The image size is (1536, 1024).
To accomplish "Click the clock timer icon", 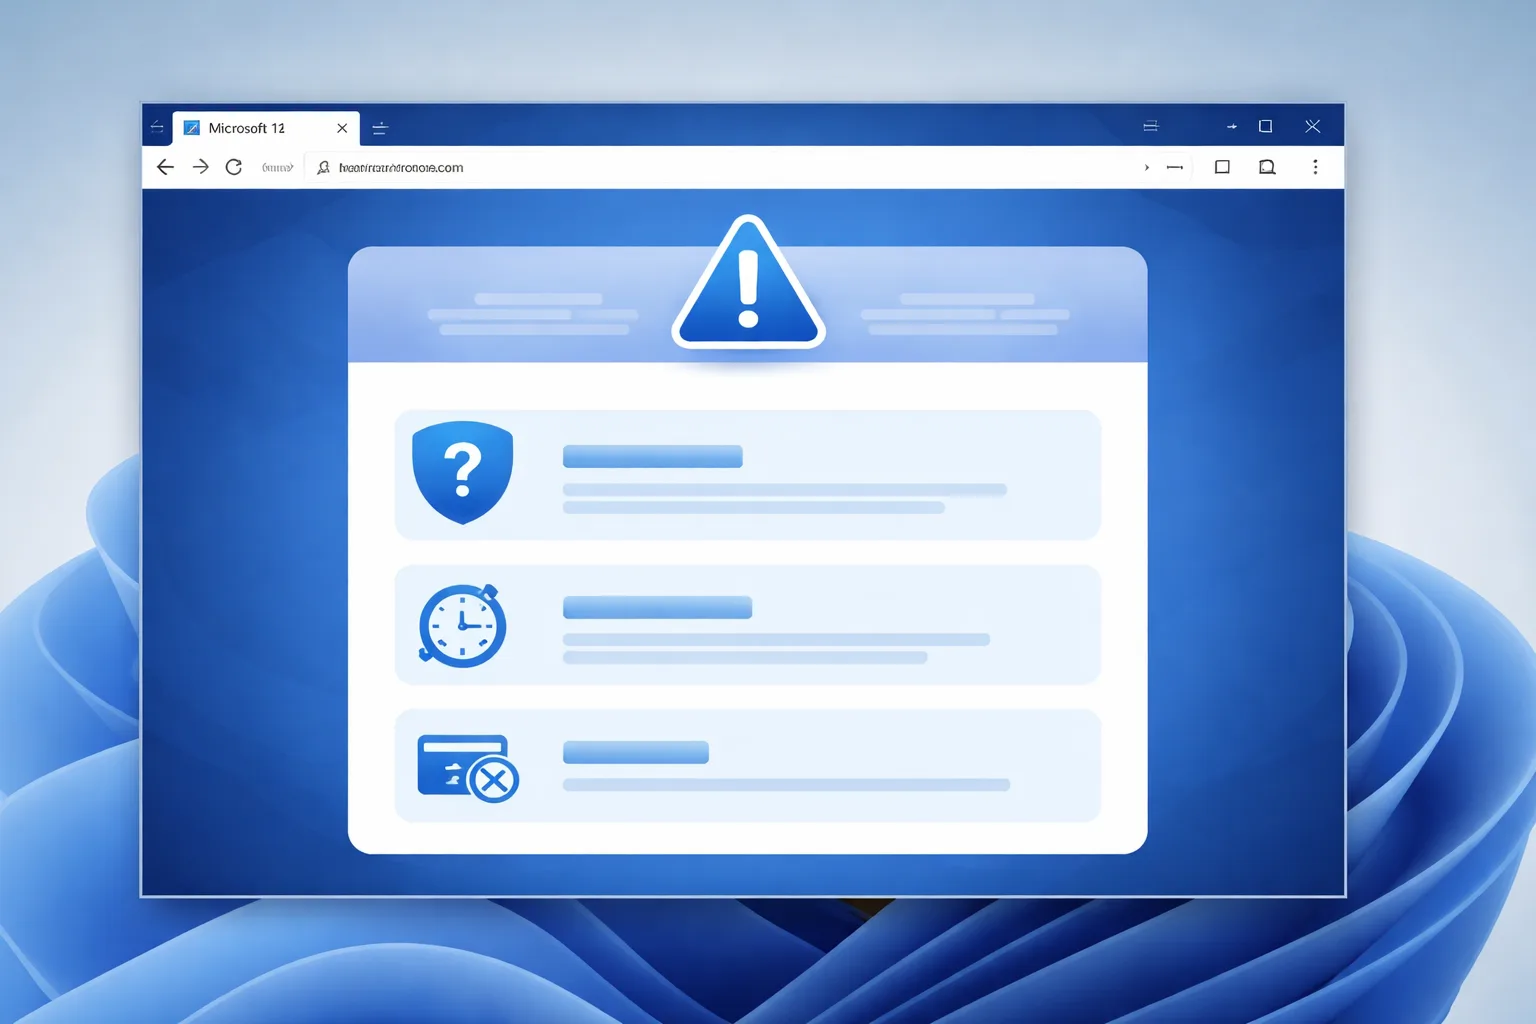I will coord(462,626).
